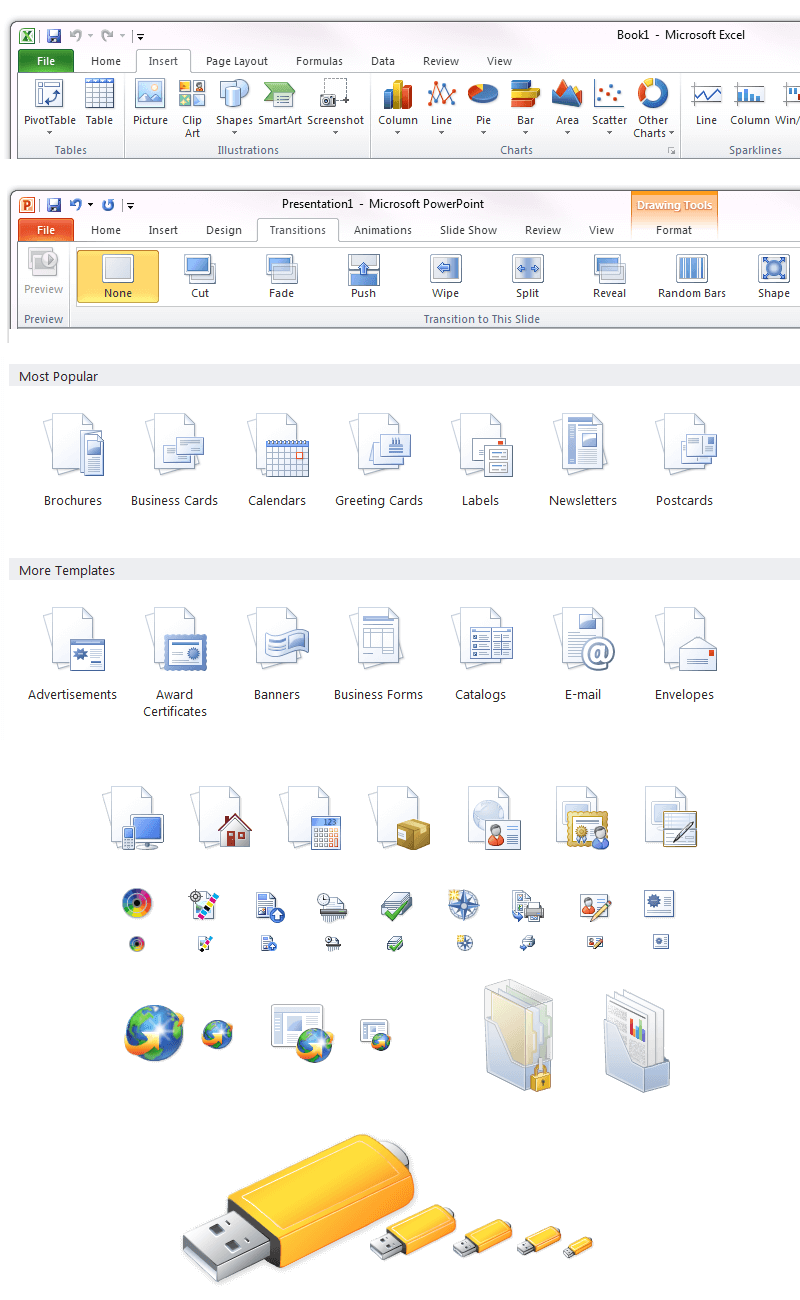Open the Scatter chart dropdown
This screenshot has height=1300, width=800.
coord(609,109)
